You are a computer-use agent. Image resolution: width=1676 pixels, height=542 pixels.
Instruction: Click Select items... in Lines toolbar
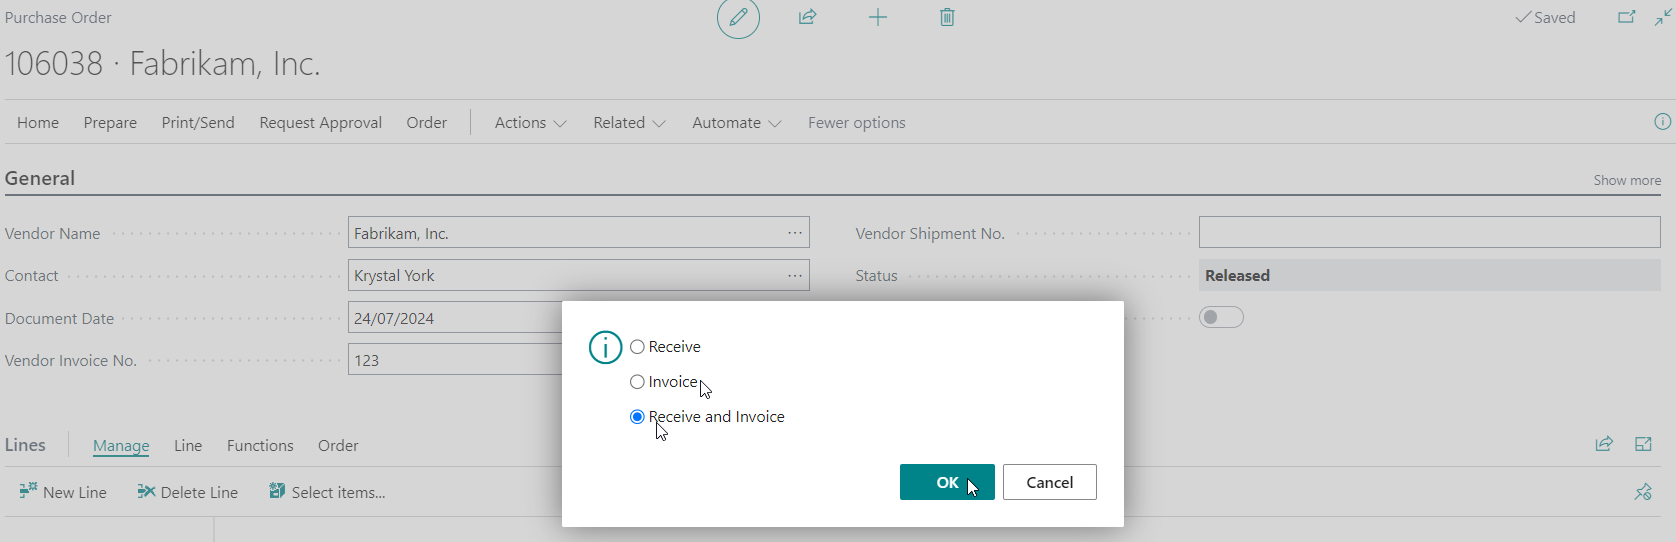tap(327, 492)
